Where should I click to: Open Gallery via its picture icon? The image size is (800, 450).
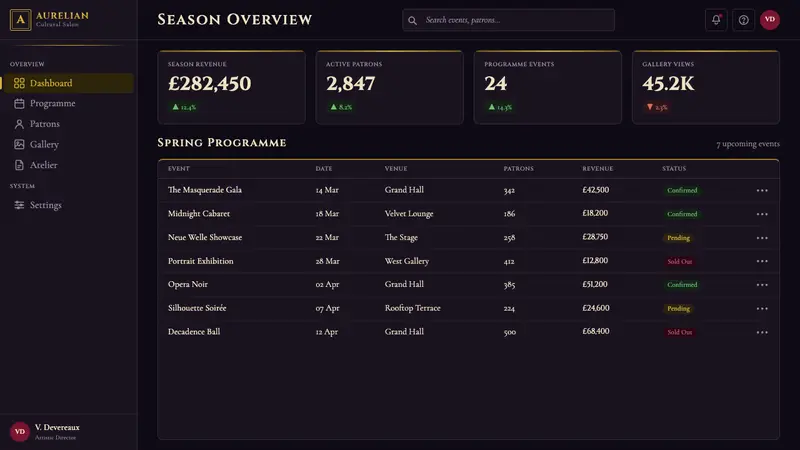(x=19, y=144)
